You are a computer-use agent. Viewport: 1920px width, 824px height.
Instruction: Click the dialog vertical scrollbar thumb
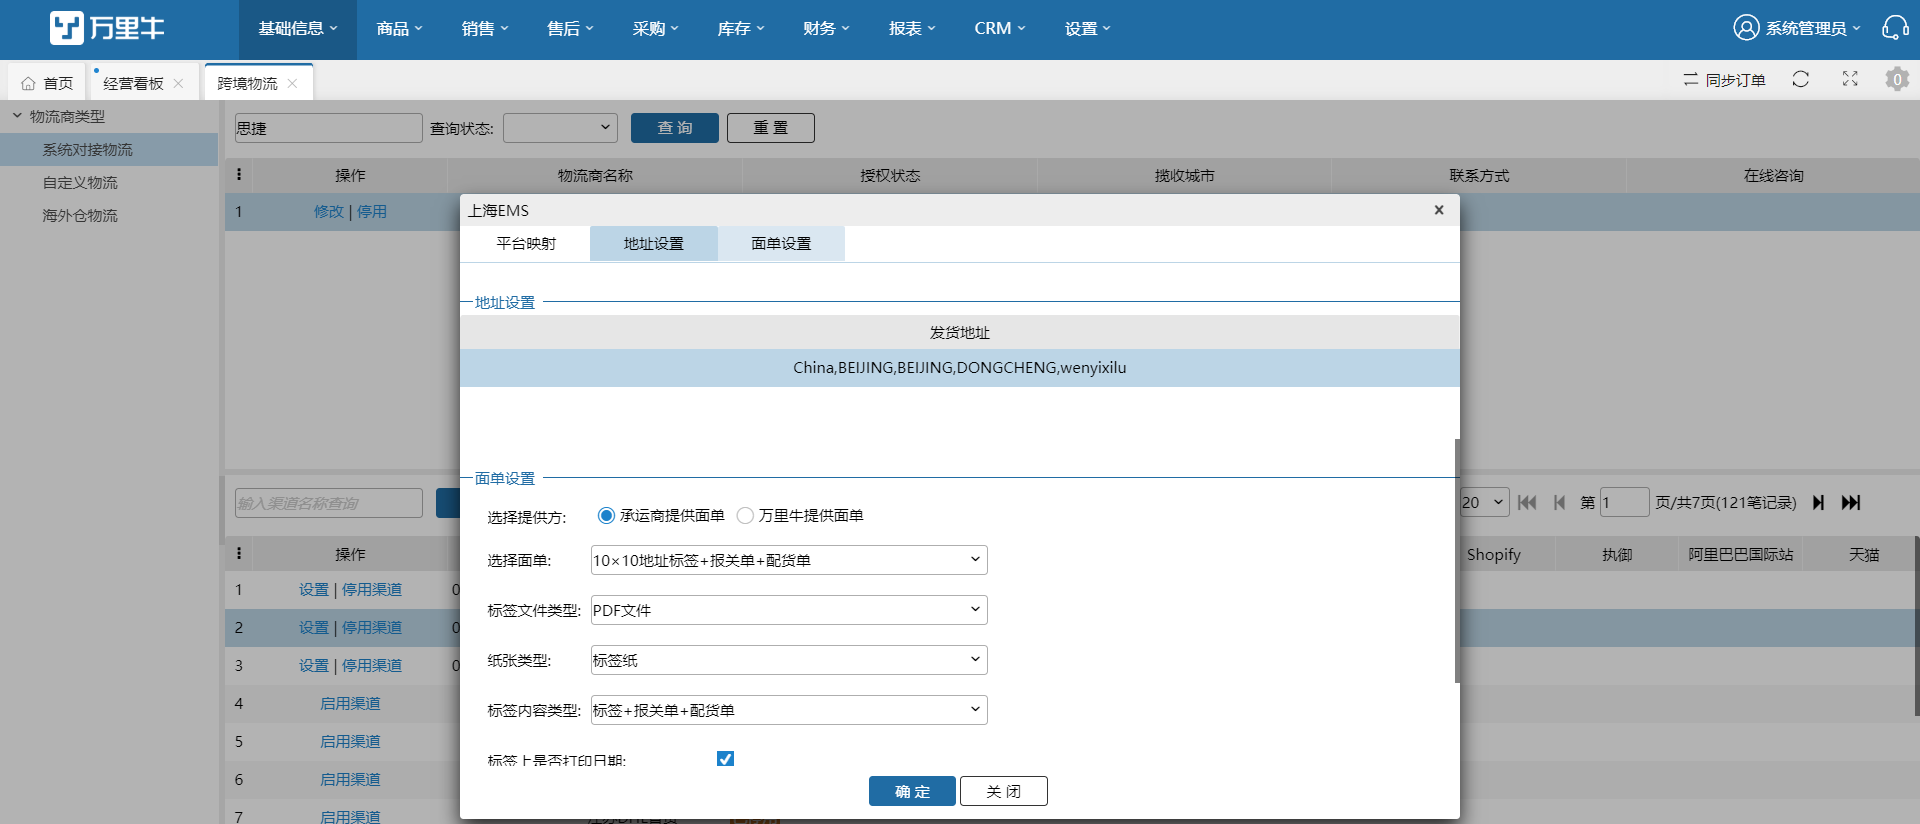pyautogui.click(x=1457, y=560)
